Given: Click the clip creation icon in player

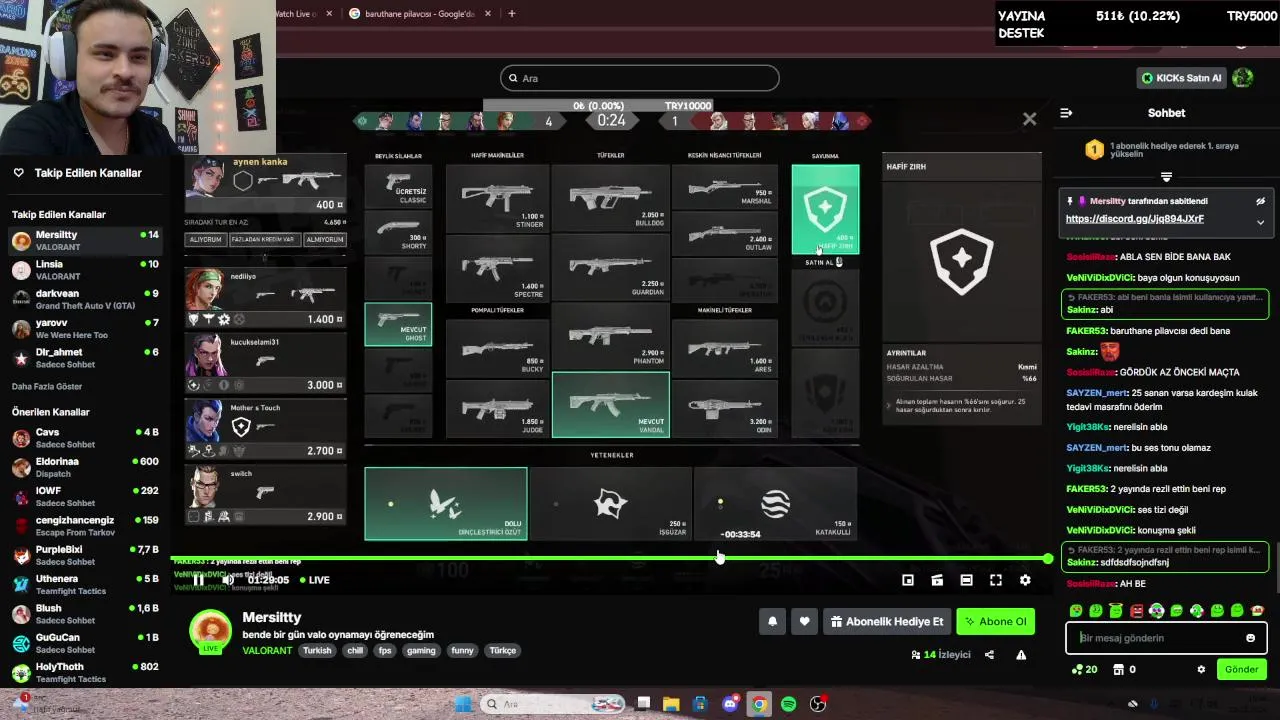Looking at the screenshot, I should pyautogui.click(x=937, y=580).
